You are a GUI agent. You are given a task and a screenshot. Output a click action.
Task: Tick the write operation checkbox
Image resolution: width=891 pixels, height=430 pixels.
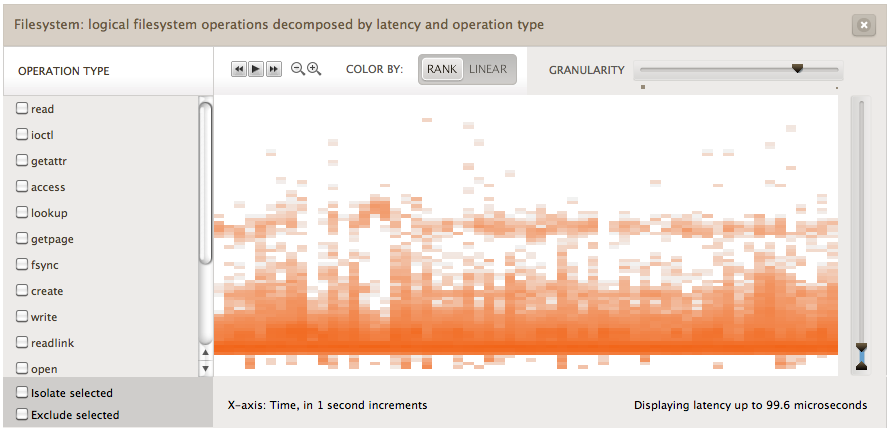(x=22, y=316)
